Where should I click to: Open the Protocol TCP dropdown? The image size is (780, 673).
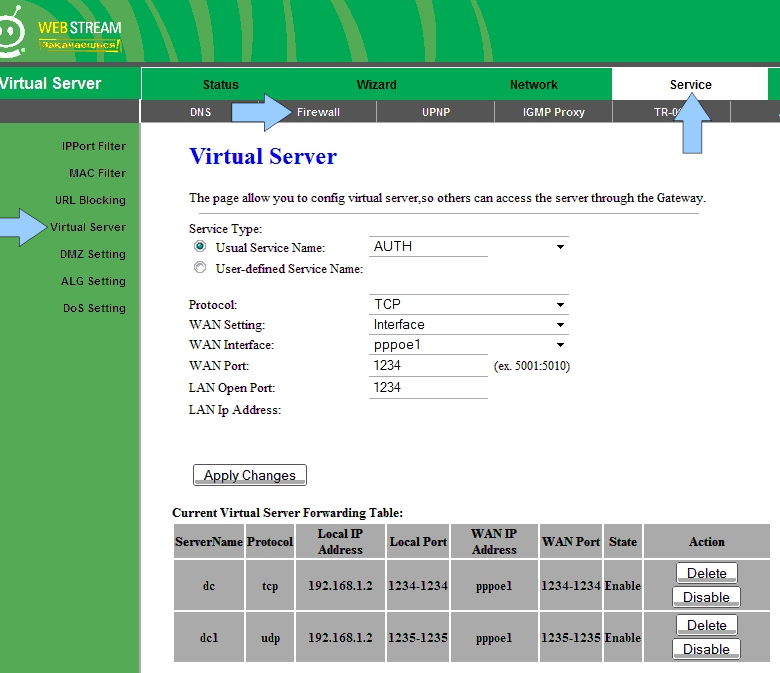click(469, 304)
